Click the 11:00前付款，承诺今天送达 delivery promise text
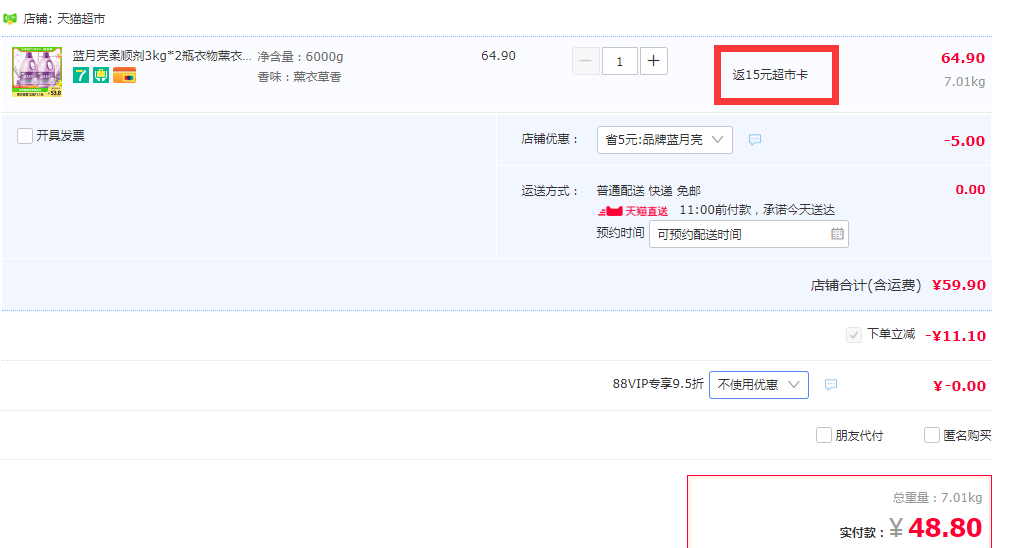This screenshot has width=1014, height=548. pyautogui.click(x=757, y=210)
